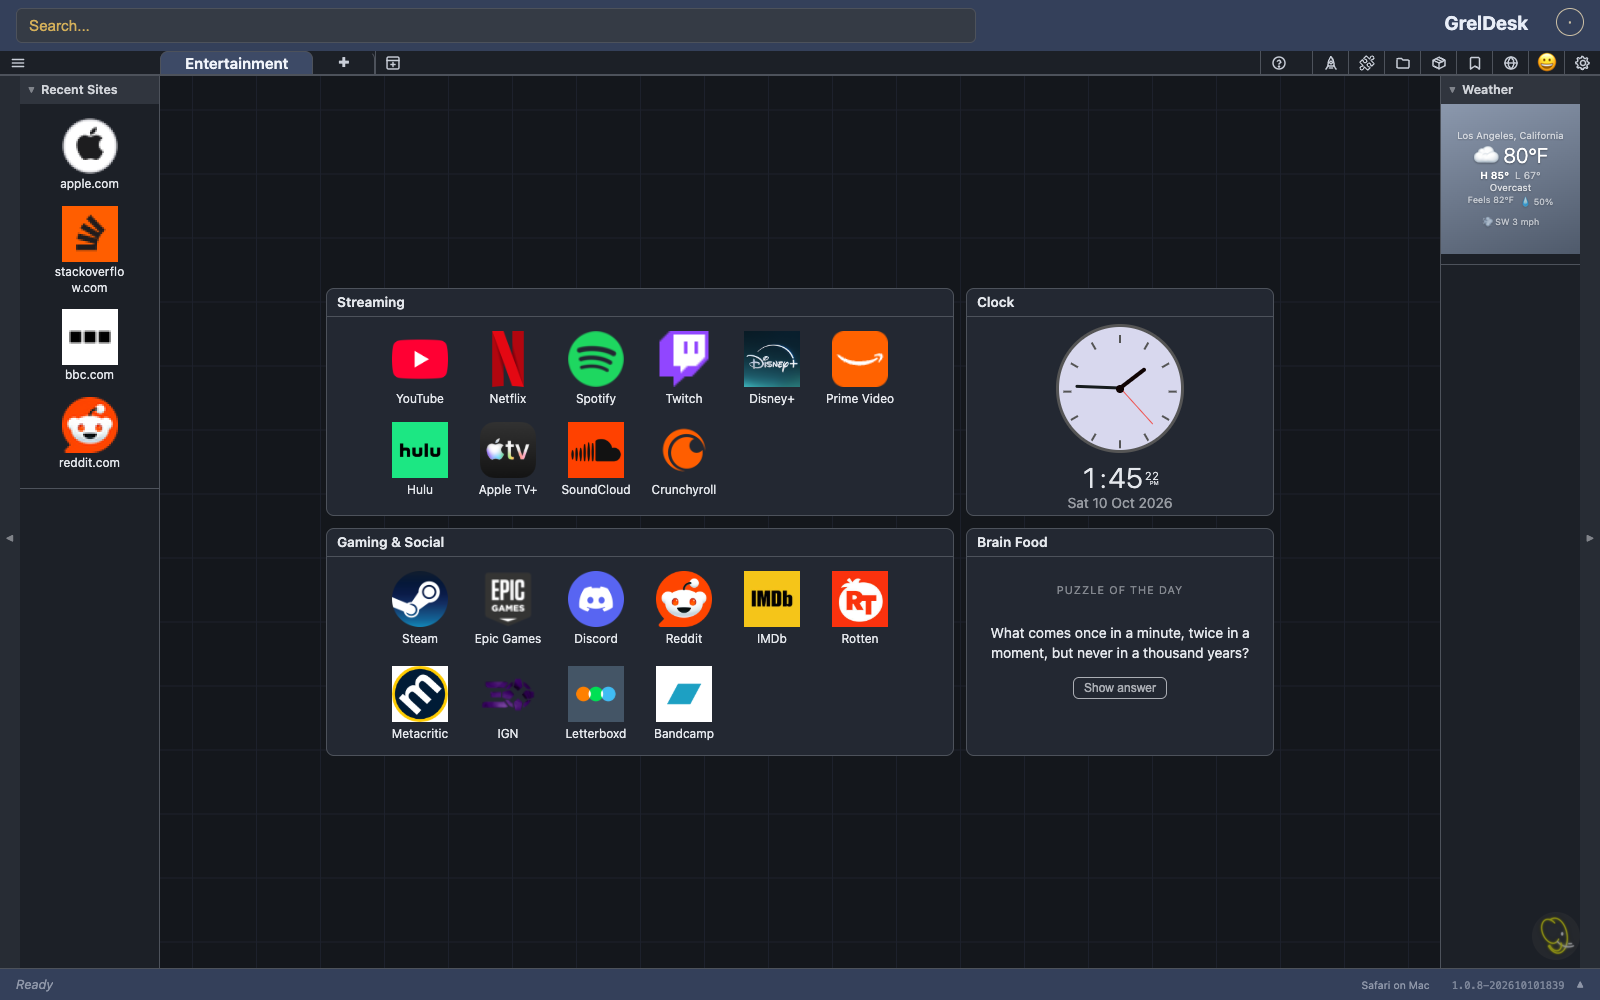Click the Los Angeles weather card

click(1510, 179)
